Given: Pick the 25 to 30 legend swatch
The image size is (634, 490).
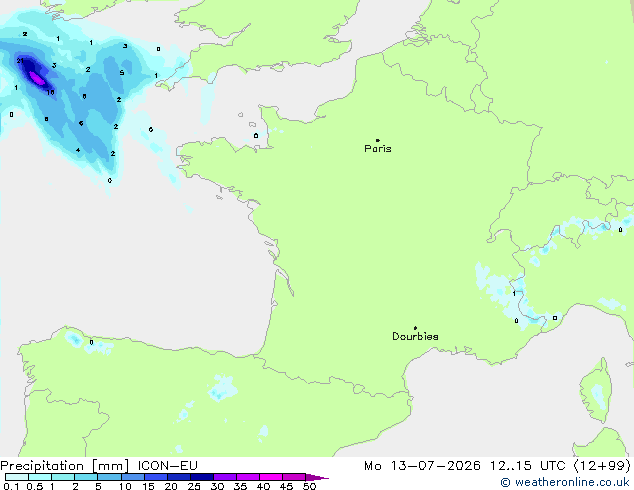Looking at the screenshot, I should coord(201,477).
